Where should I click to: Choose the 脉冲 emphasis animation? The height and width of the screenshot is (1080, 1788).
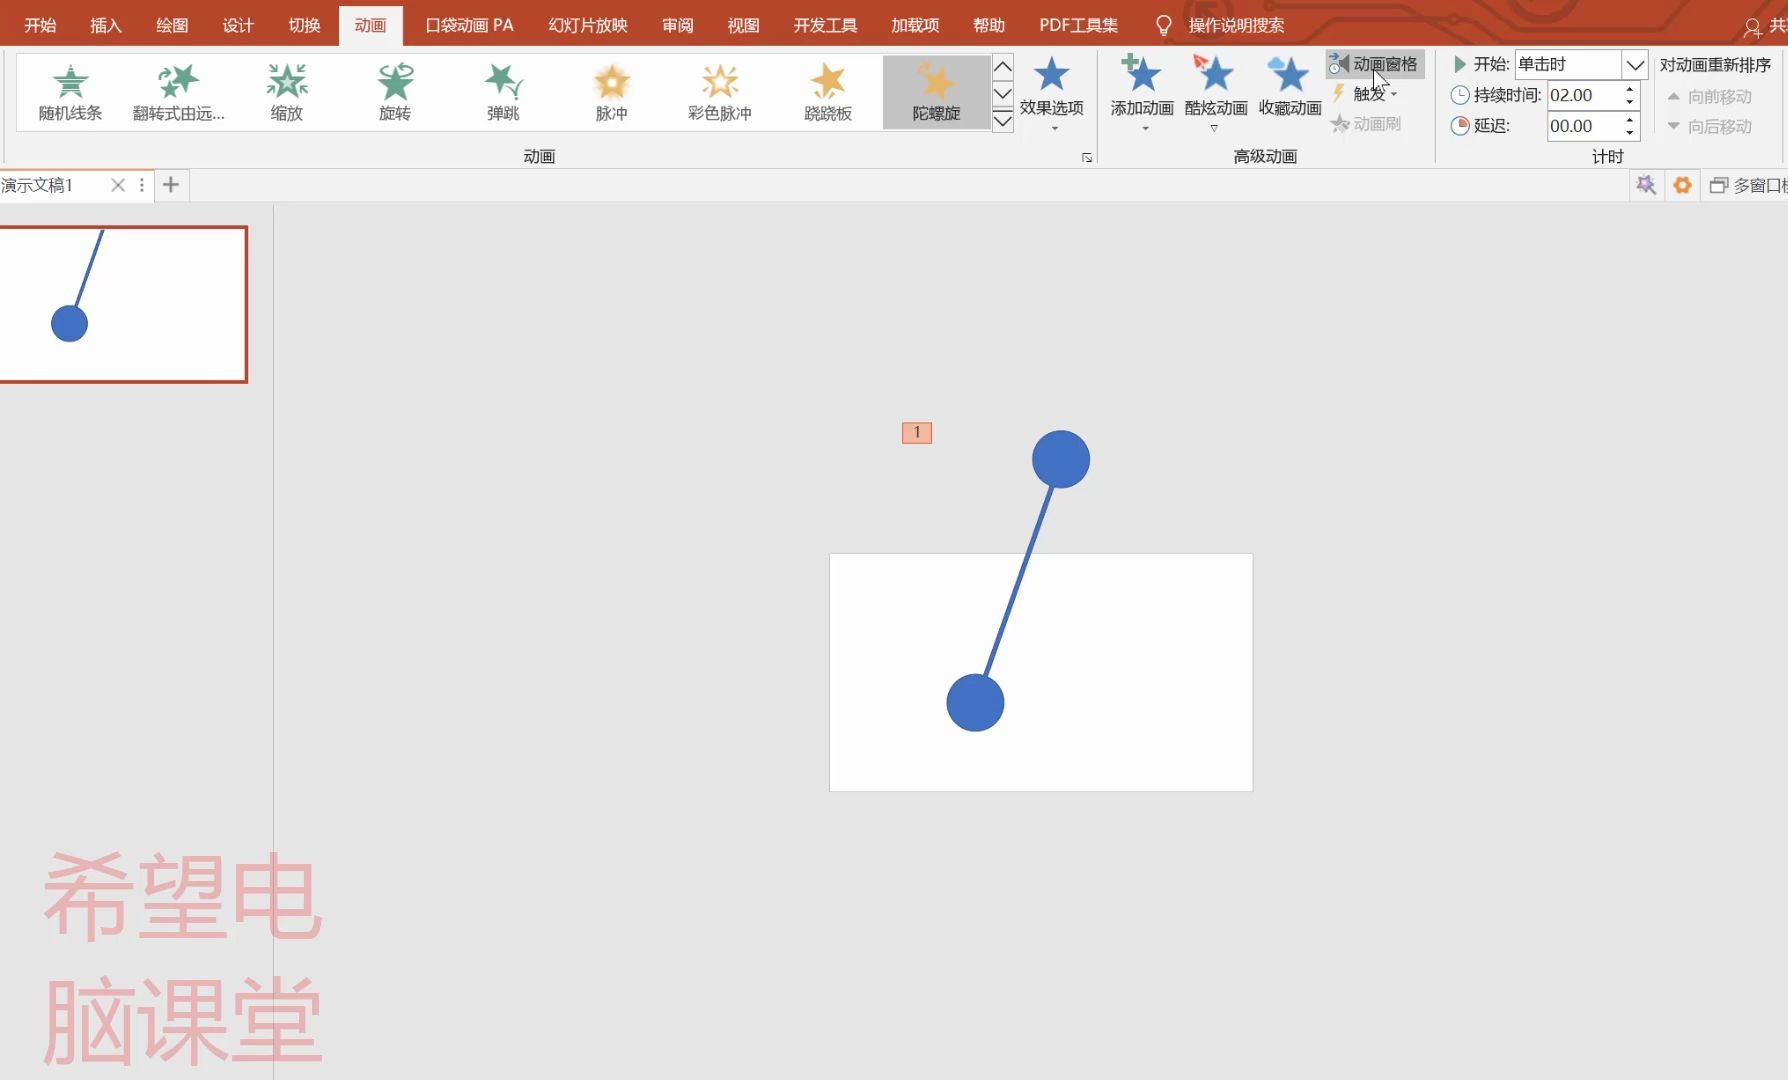[611, 92]
